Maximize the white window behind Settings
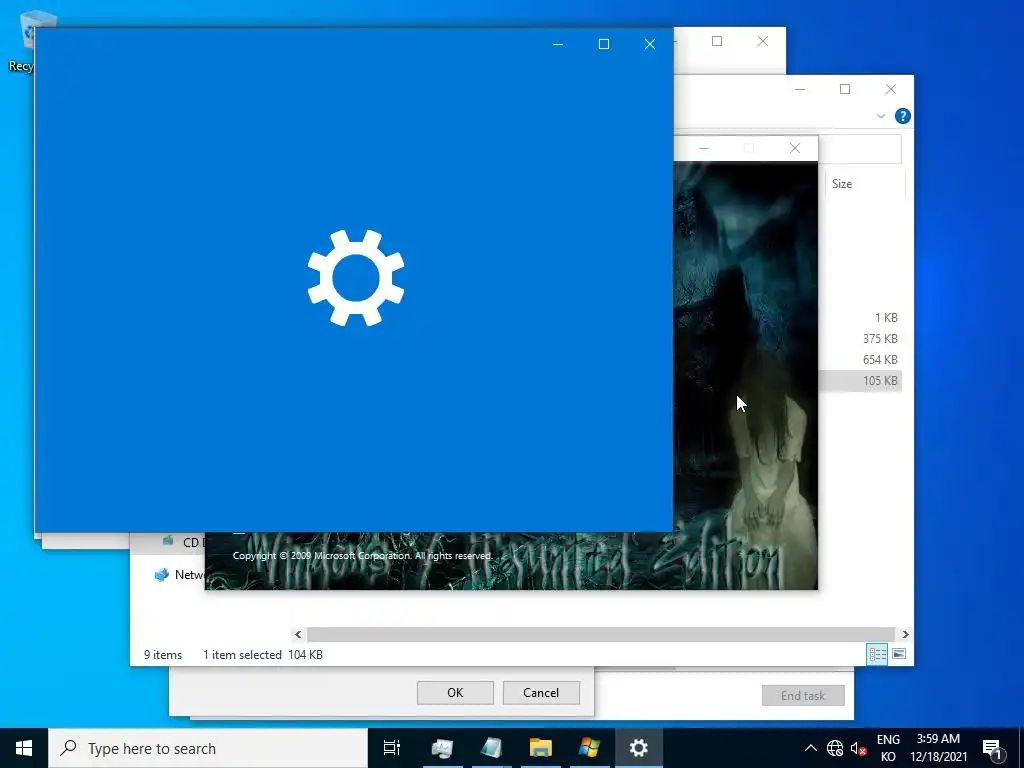1024x768 pixels. pyautogui.click(x=717, y=41)
